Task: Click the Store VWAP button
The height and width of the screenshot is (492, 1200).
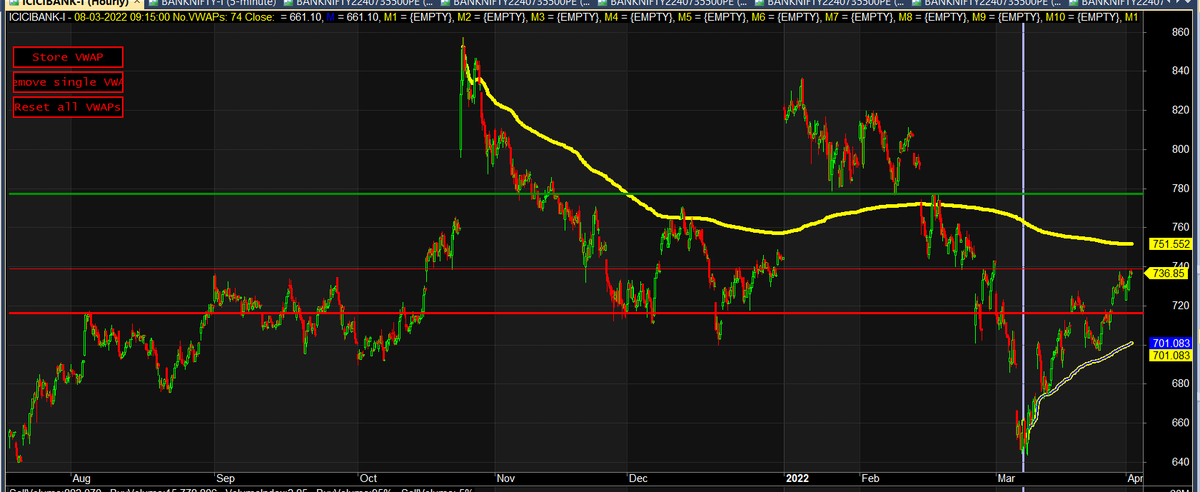Action: pyautogui.click(x=68, y=58)
